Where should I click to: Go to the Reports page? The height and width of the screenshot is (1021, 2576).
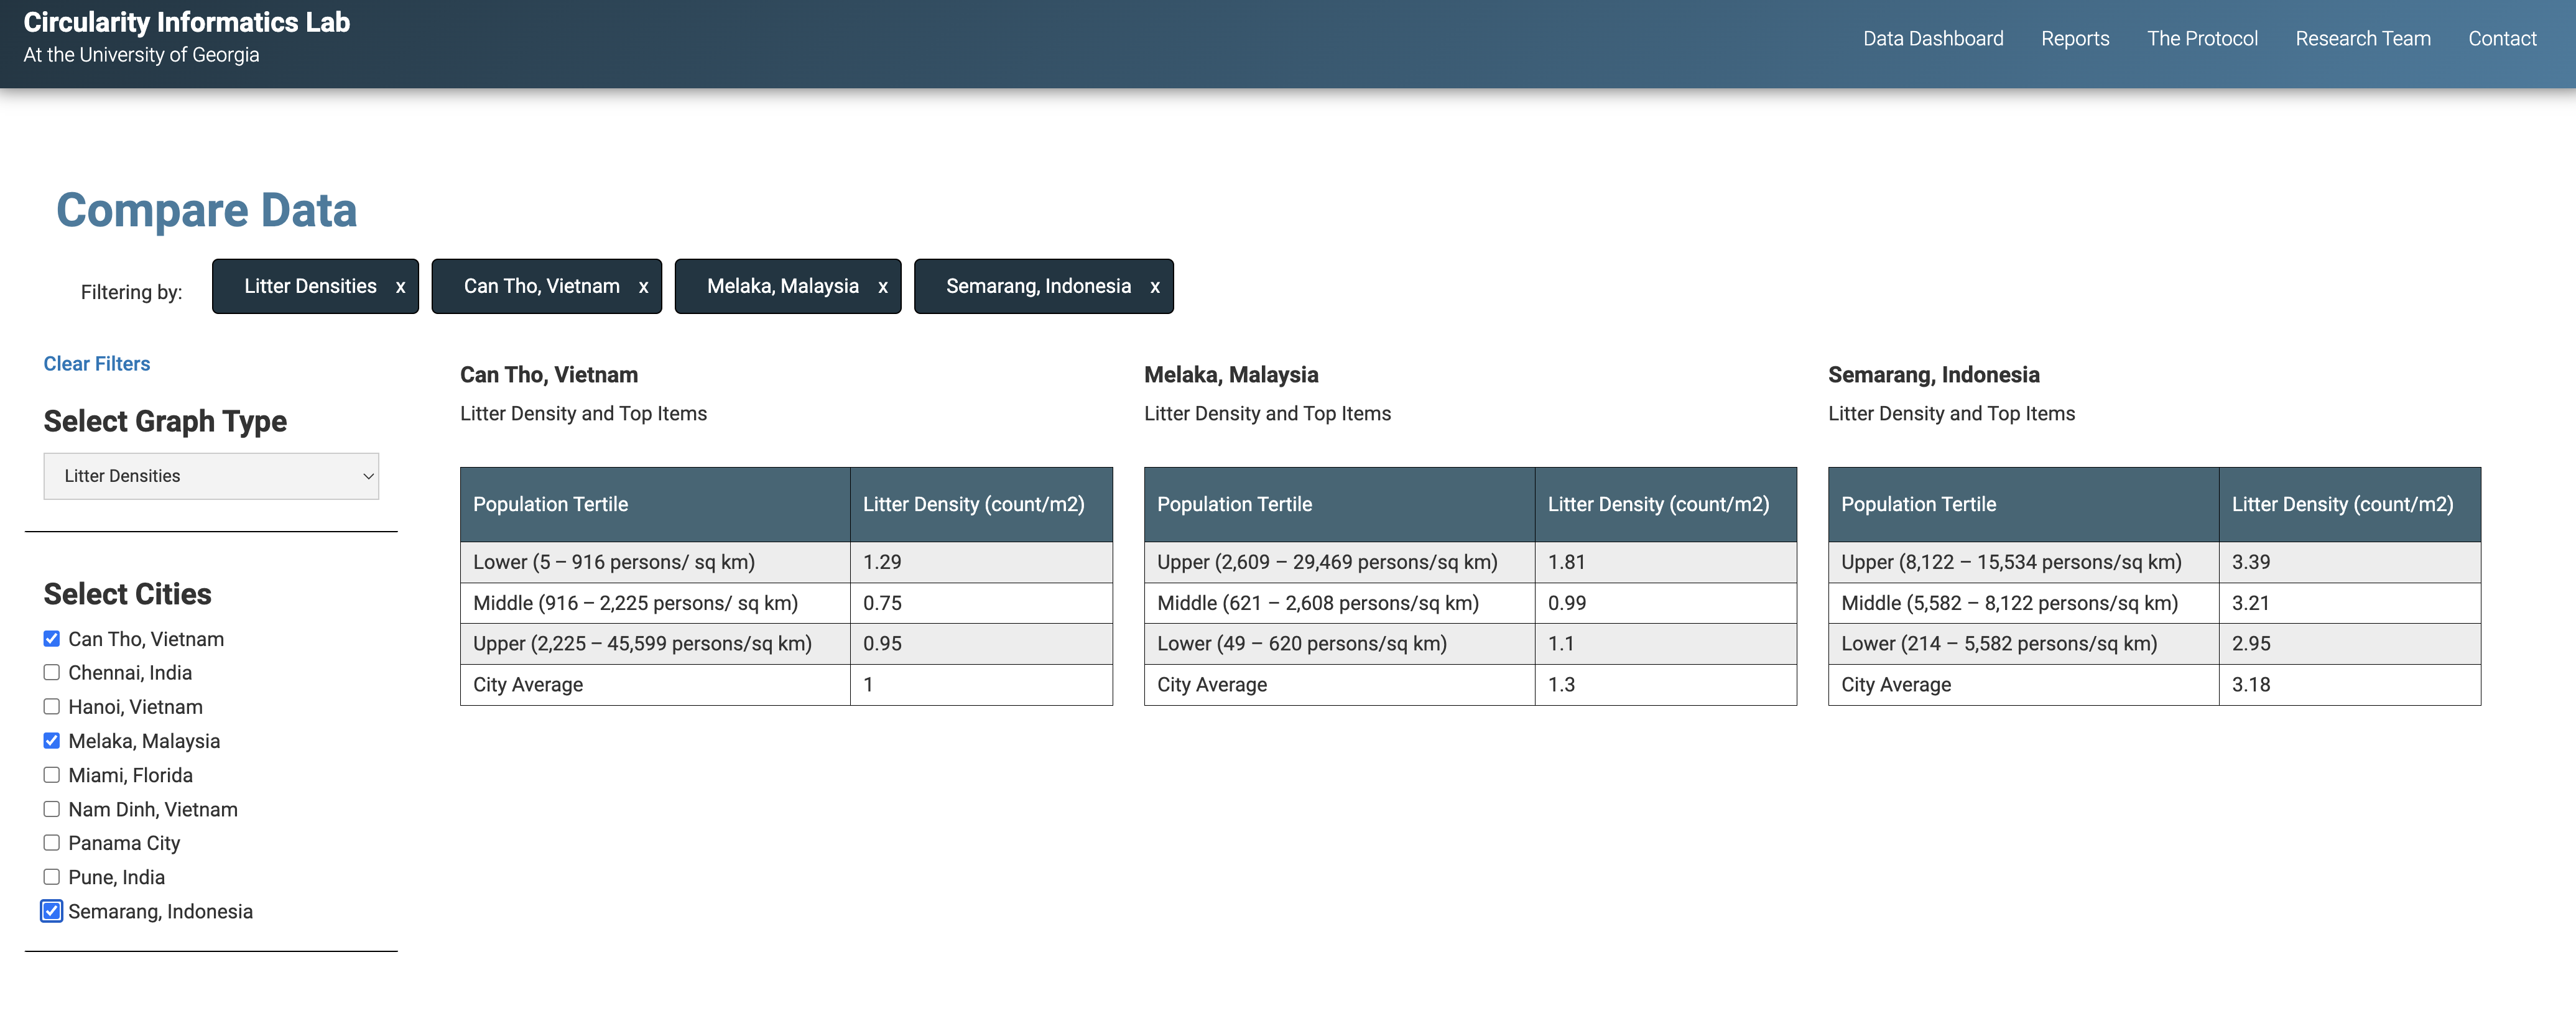(x=2074, y=38)
